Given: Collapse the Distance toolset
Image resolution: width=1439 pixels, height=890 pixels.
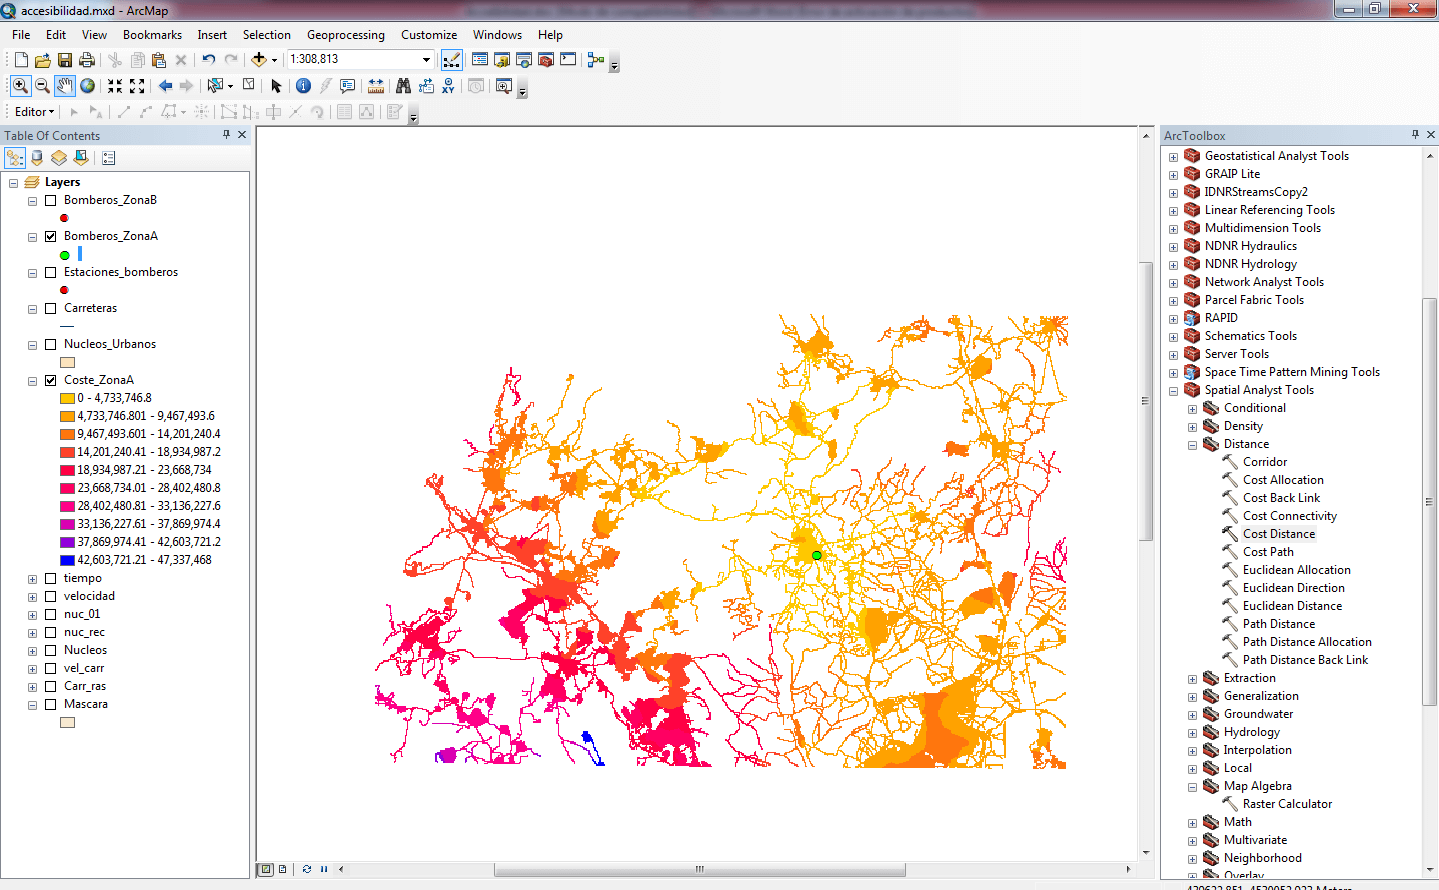Looking at the screenshot, I should click(x=1192, y=445).
